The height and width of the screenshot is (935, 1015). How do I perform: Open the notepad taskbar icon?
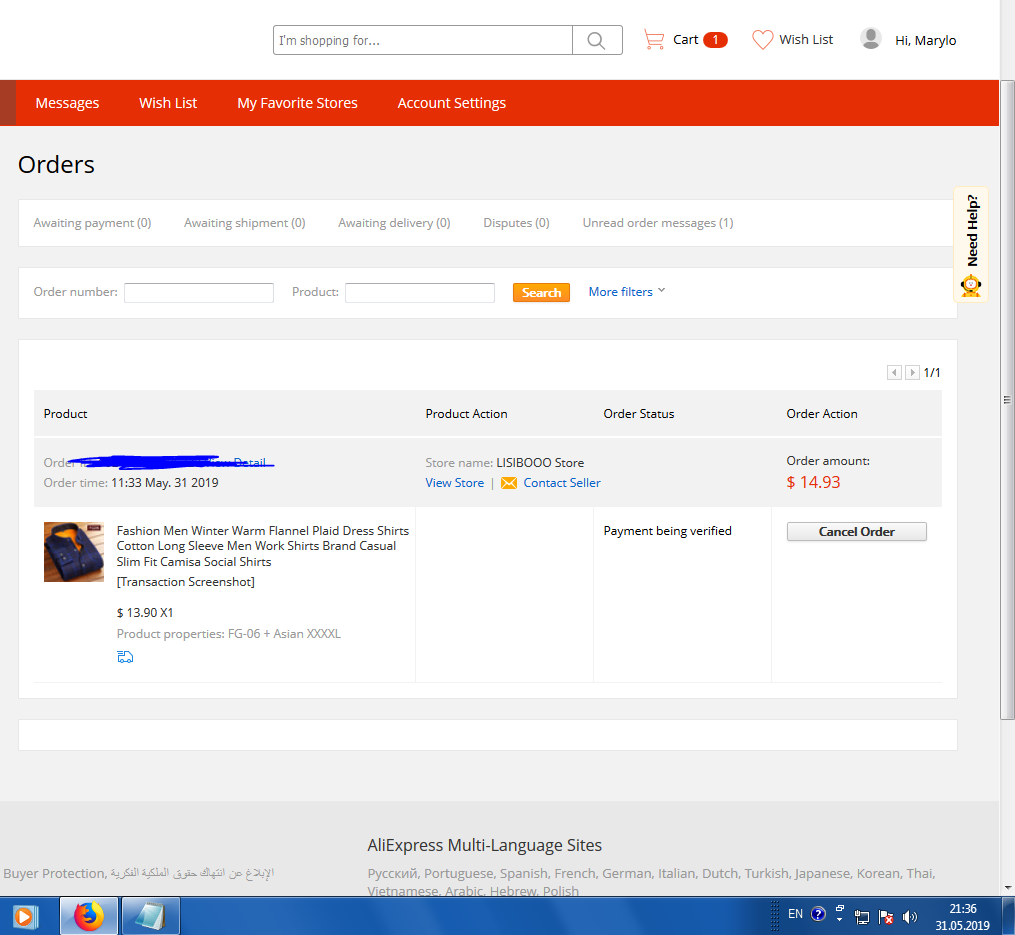(x=150, y=916)
